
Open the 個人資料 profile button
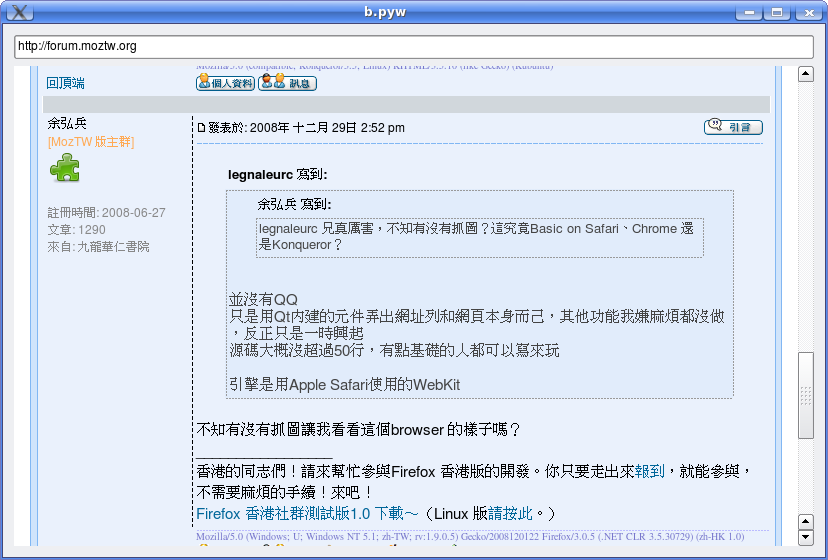(x=225, y=83)
